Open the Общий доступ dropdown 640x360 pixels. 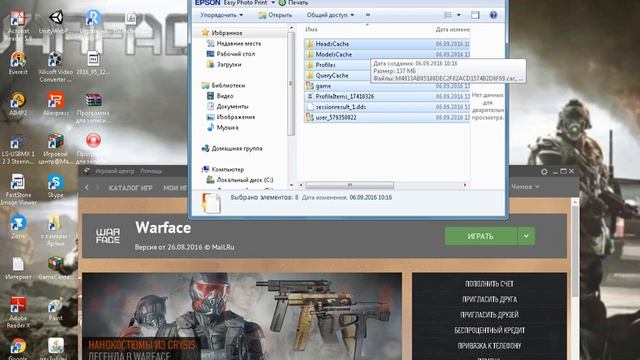tap(330, 15)
